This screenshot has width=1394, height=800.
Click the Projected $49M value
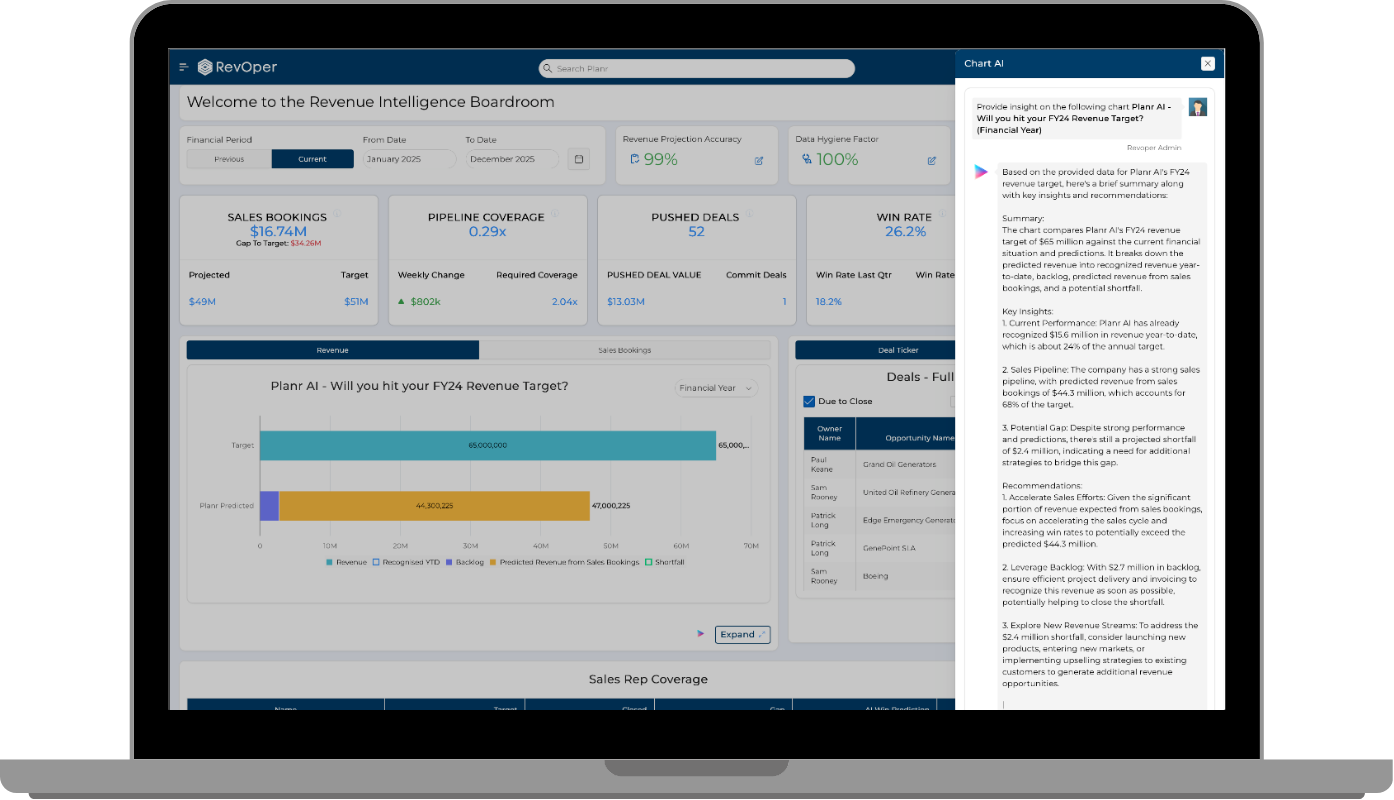tap(201, 301)
